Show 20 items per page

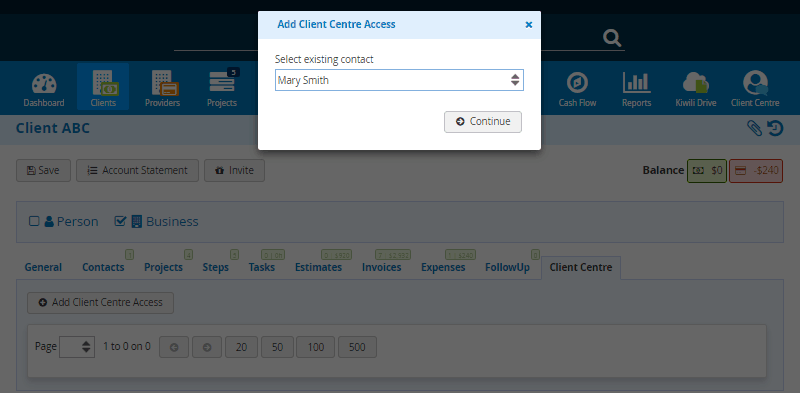pos(241,347)
